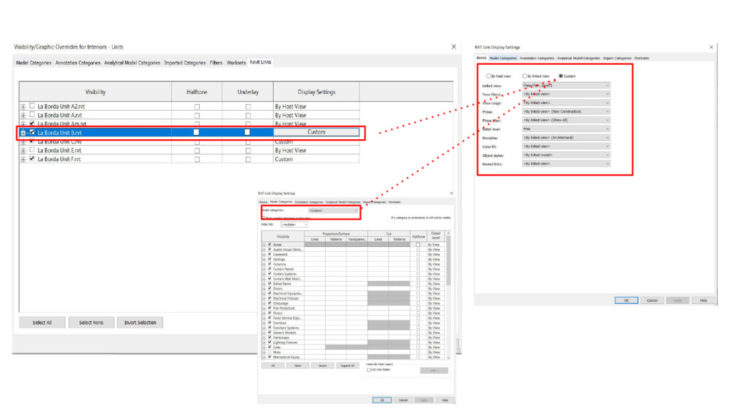
Task: Open the Filters tab
Action: (213, 62)
